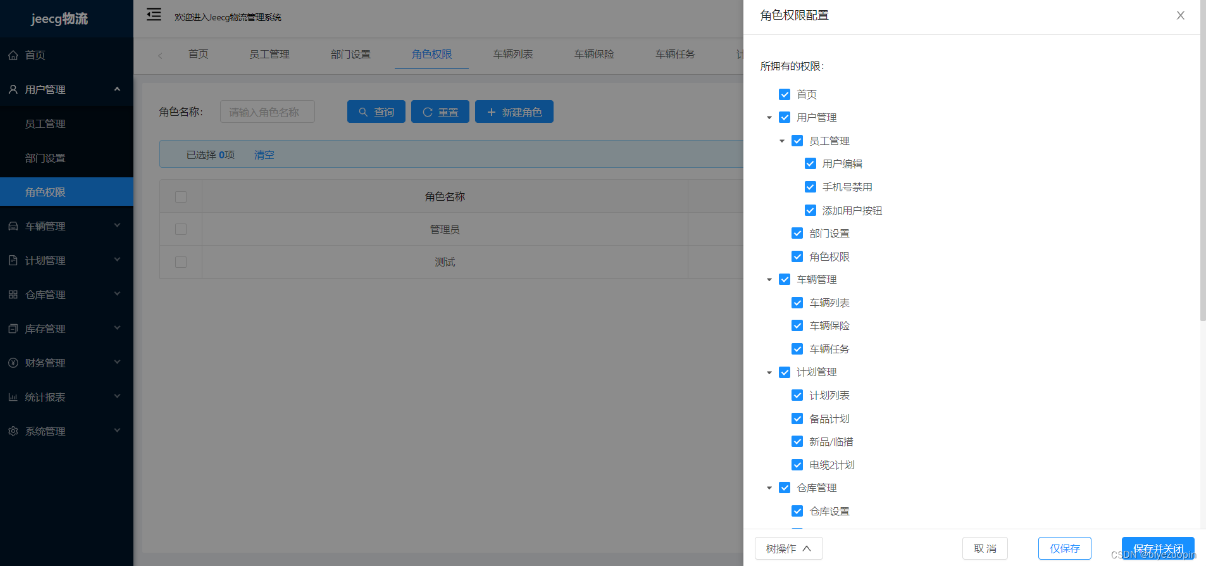1217x566 pixels.
Task: Switch to the 车辆任务 tab
Action: 675,54
